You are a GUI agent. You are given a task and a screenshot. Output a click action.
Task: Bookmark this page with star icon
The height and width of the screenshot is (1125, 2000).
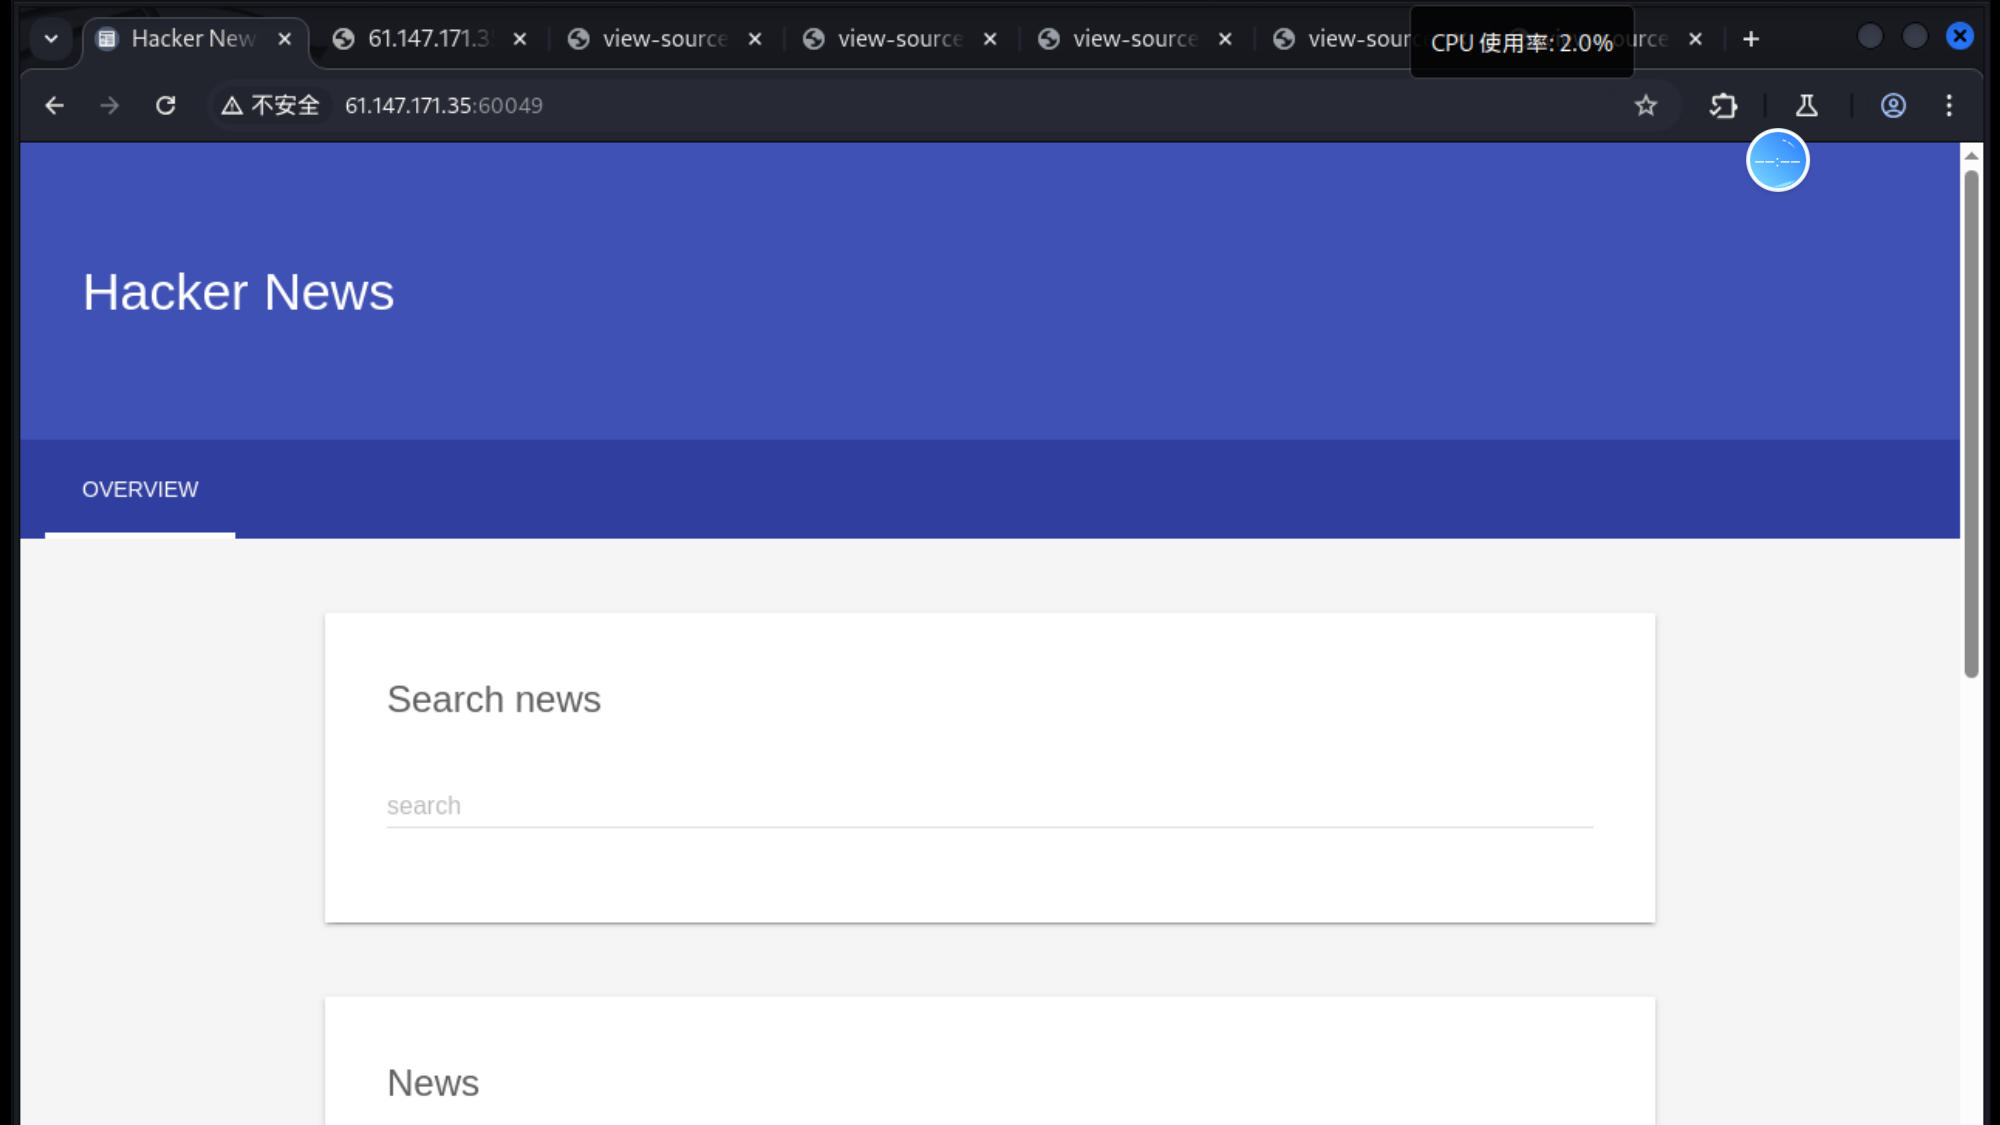coord(1645,105)
